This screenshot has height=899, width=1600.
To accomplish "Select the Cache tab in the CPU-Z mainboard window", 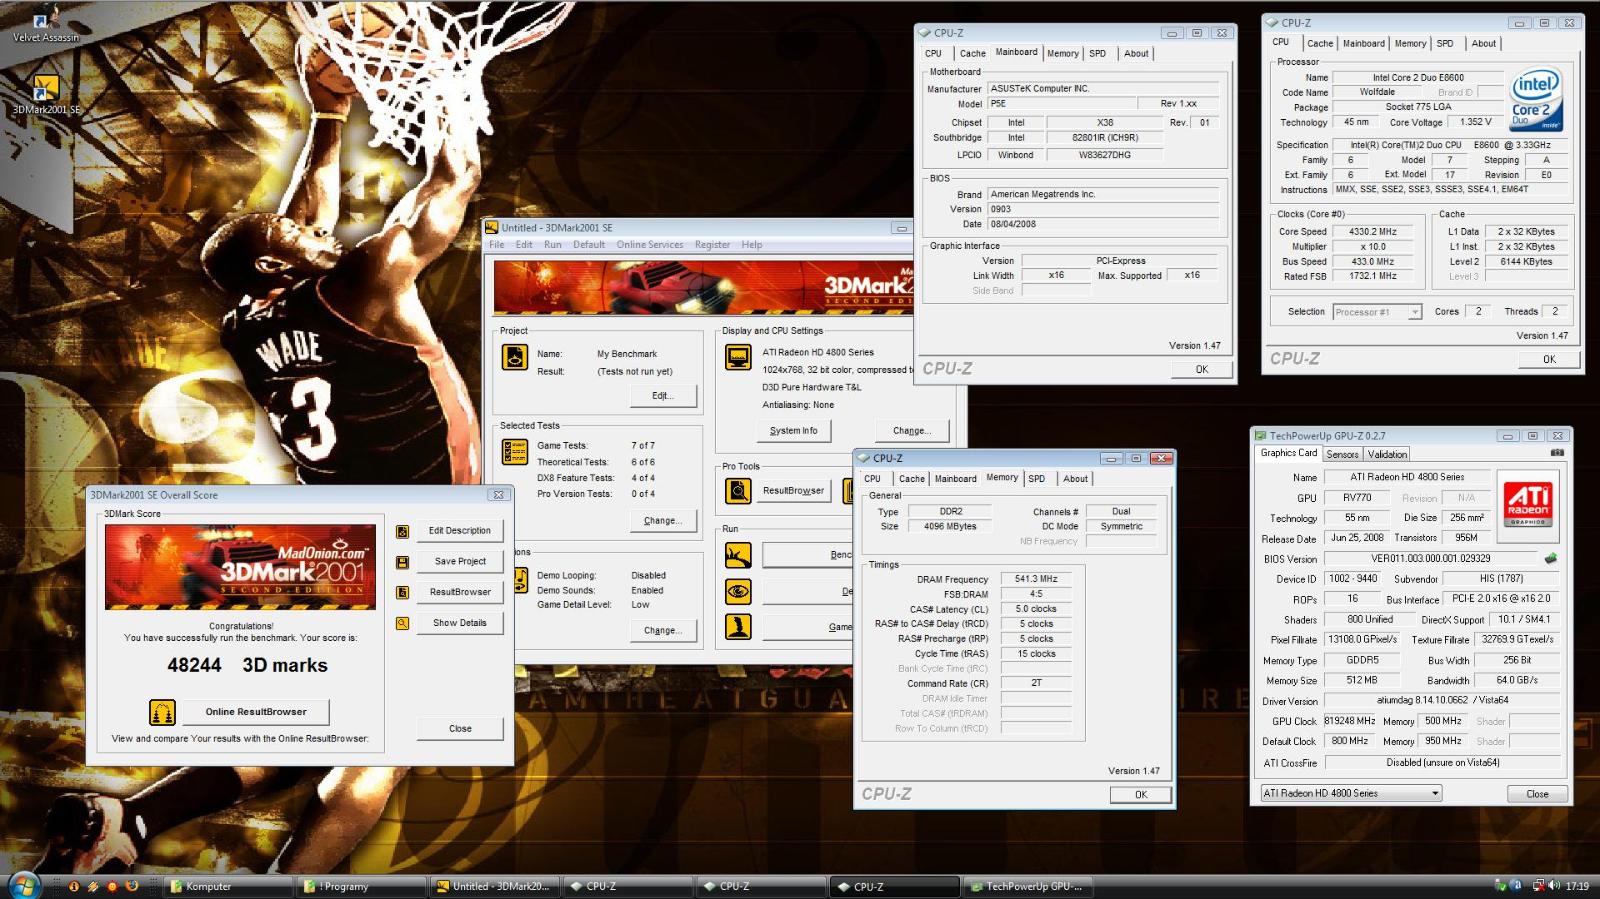I will click(x=973, y=54).
